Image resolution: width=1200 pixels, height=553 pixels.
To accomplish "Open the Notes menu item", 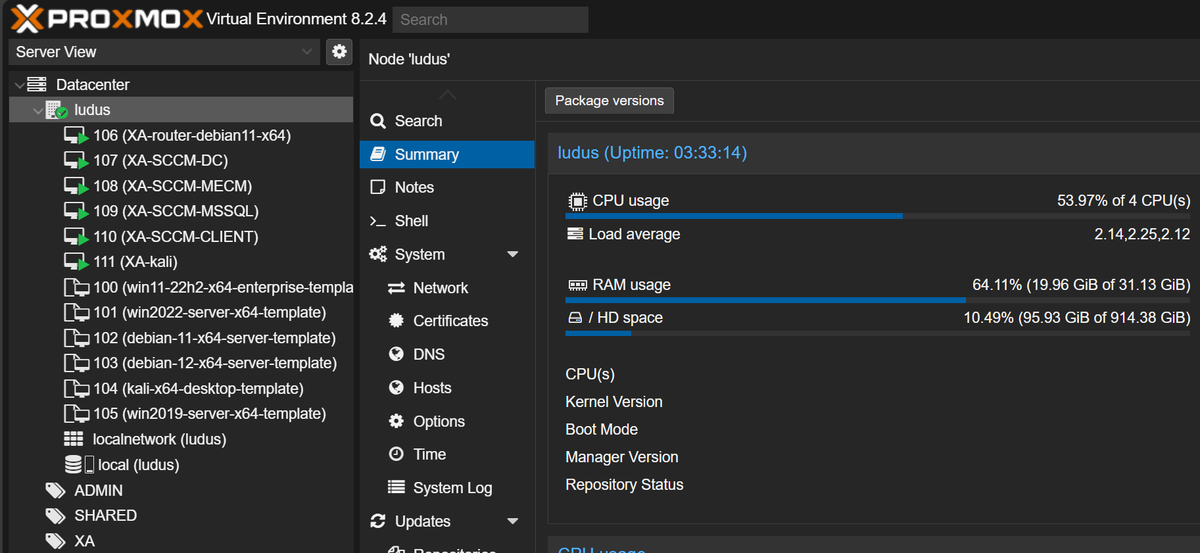I will tap(414, 188).
